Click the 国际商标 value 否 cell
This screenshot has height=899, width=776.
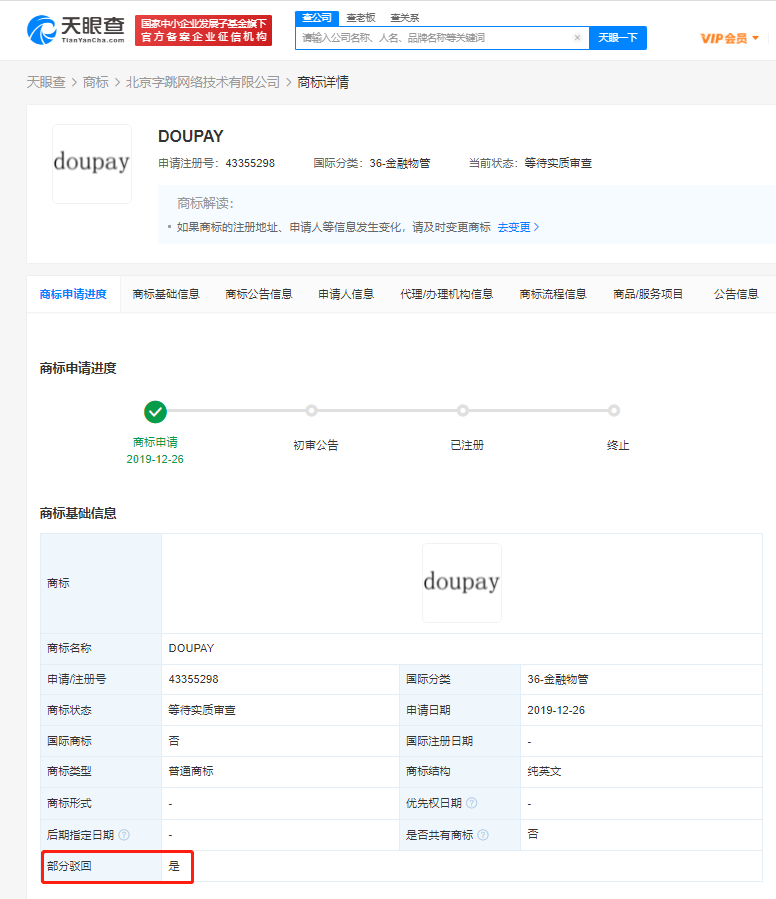[x=280, y=741]
